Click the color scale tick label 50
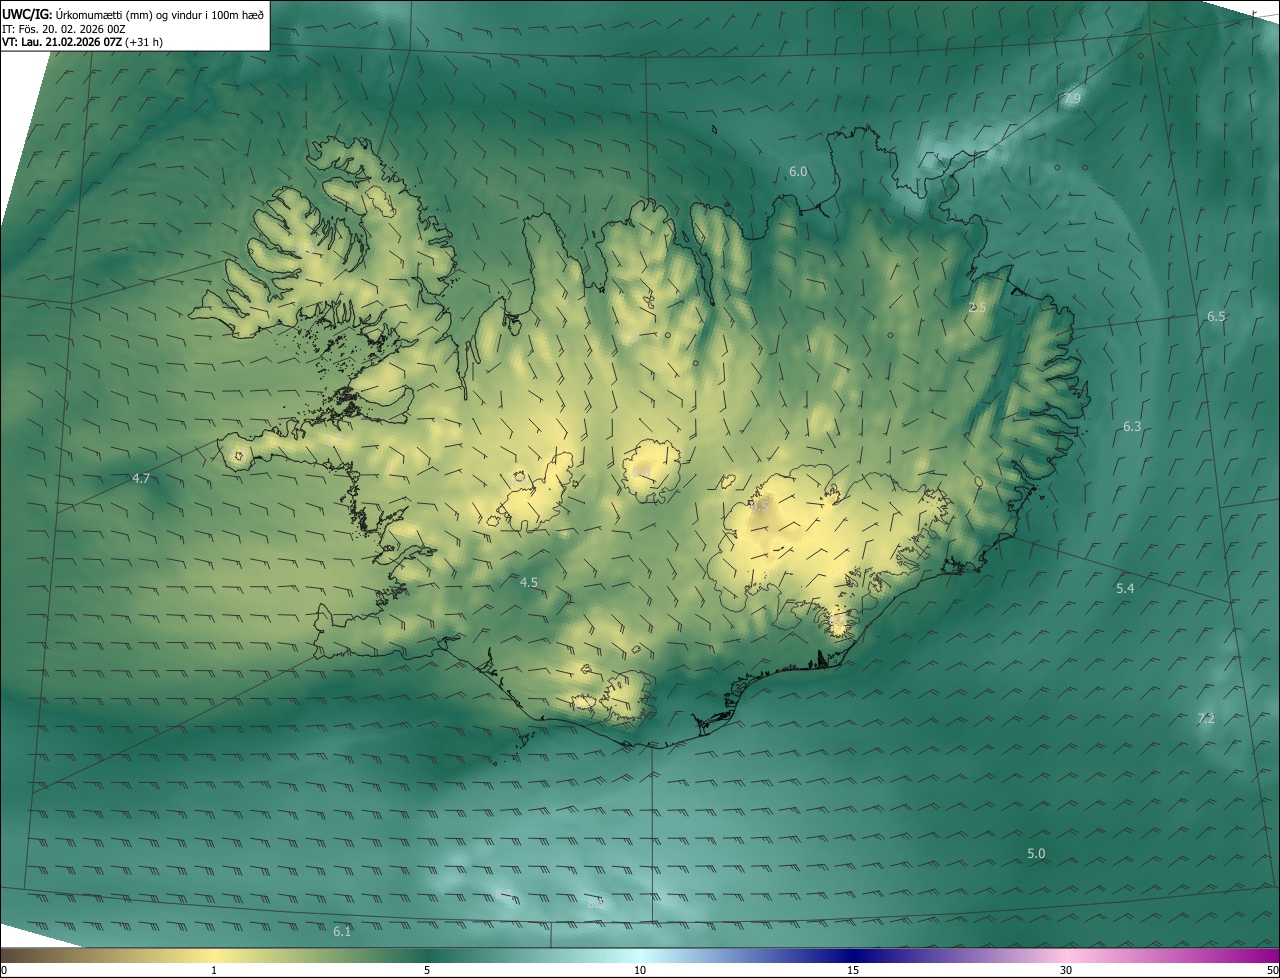Viewport: 1280px width, 978px height. 1272,970
